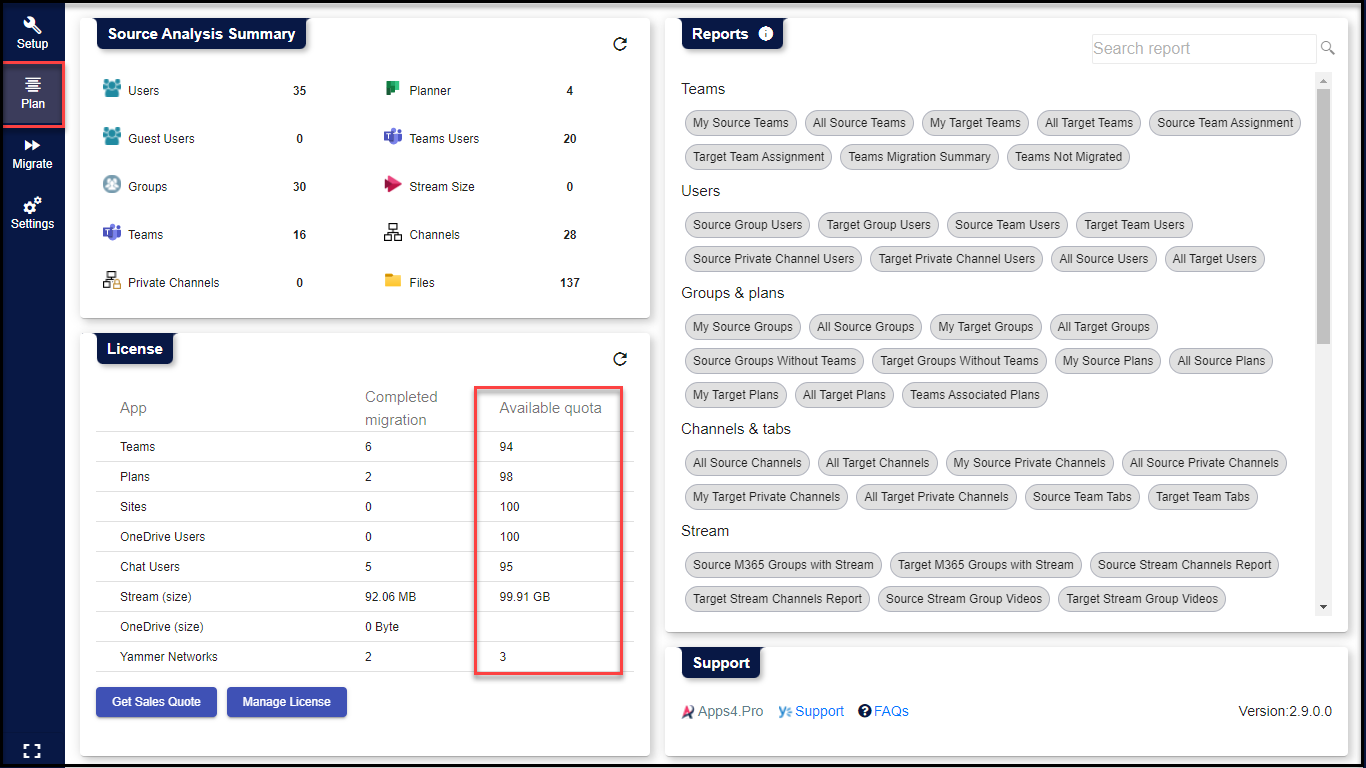Click the Teams icon in summary

point(112,233)
